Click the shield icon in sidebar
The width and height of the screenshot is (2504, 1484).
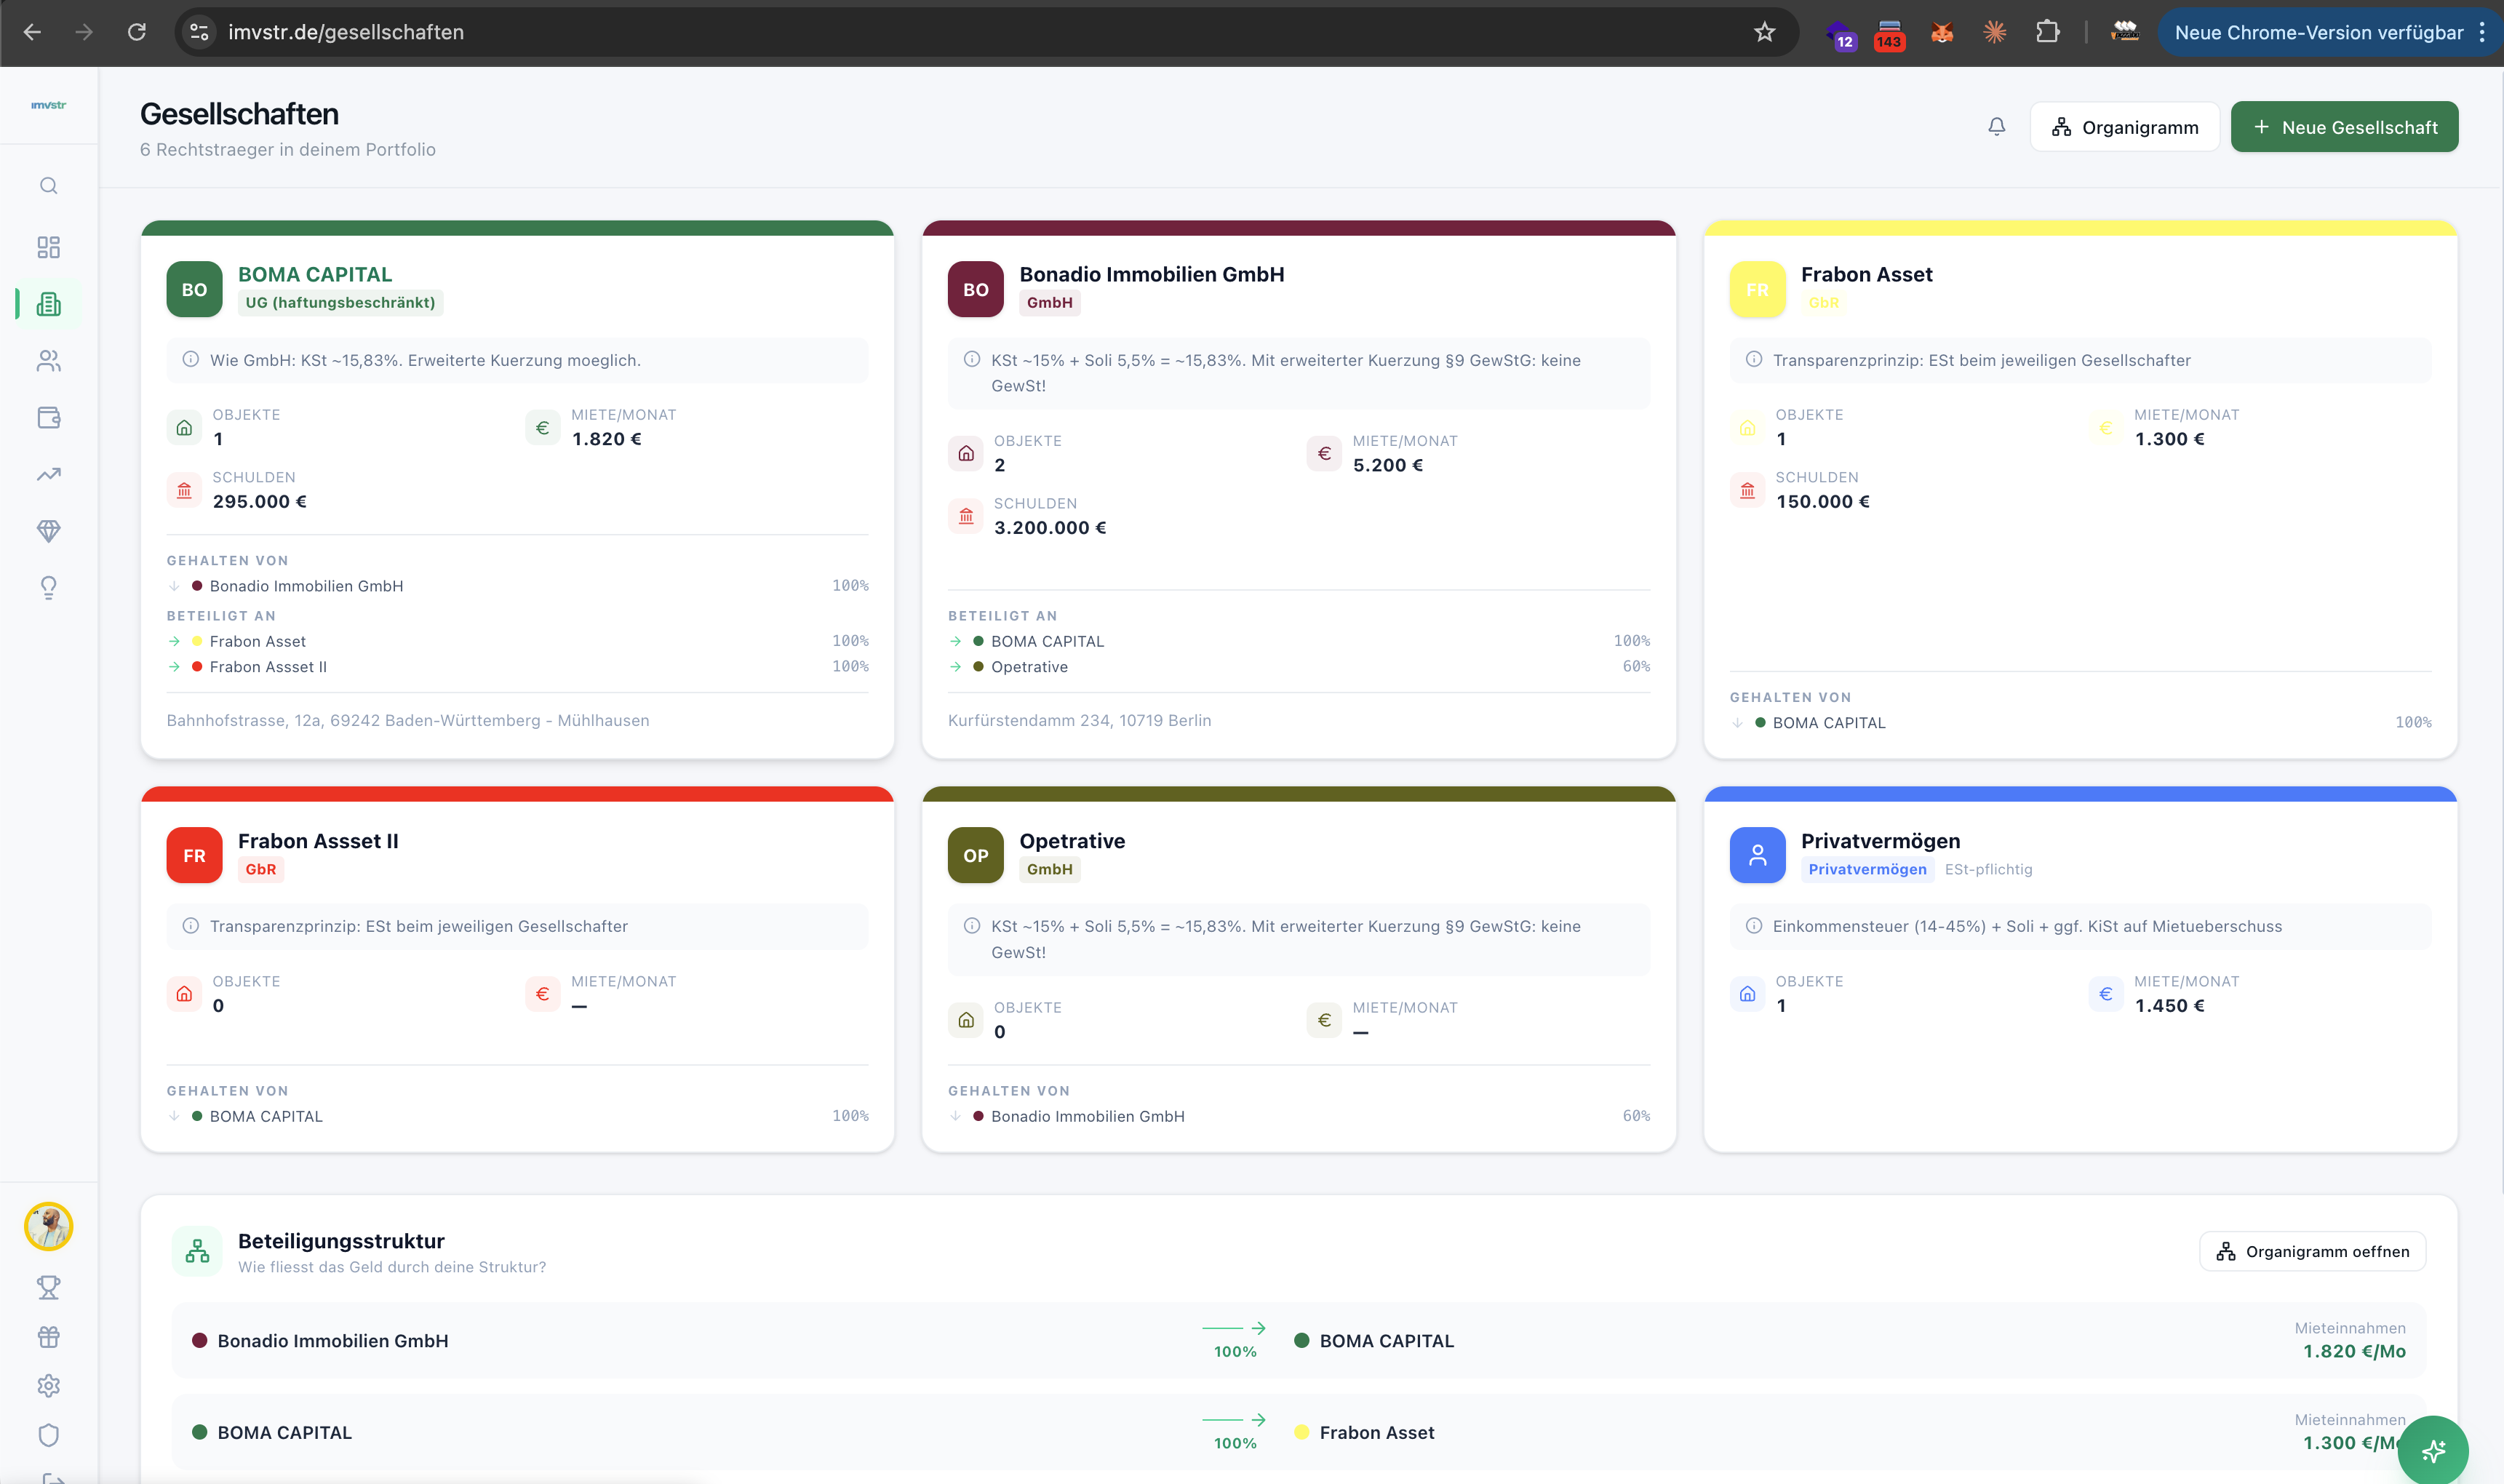[48, 1435]
